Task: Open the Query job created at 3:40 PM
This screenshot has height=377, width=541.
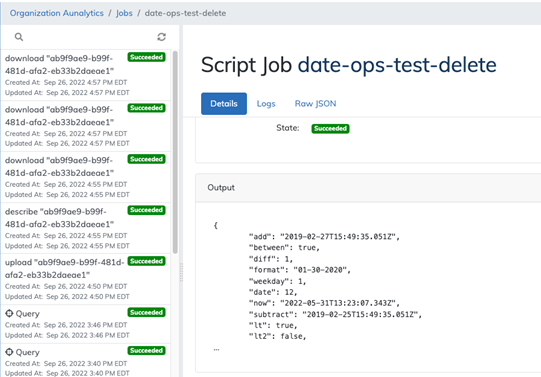Action: [x=86, y=360]
